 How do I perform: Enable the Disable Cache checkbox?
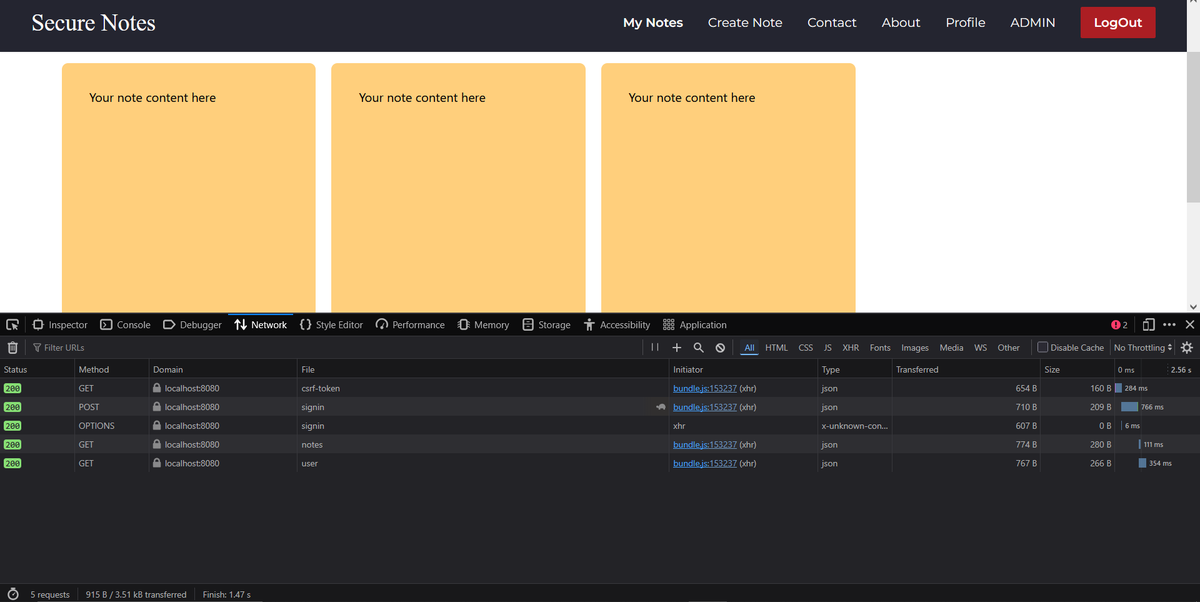pos(1043,348)
